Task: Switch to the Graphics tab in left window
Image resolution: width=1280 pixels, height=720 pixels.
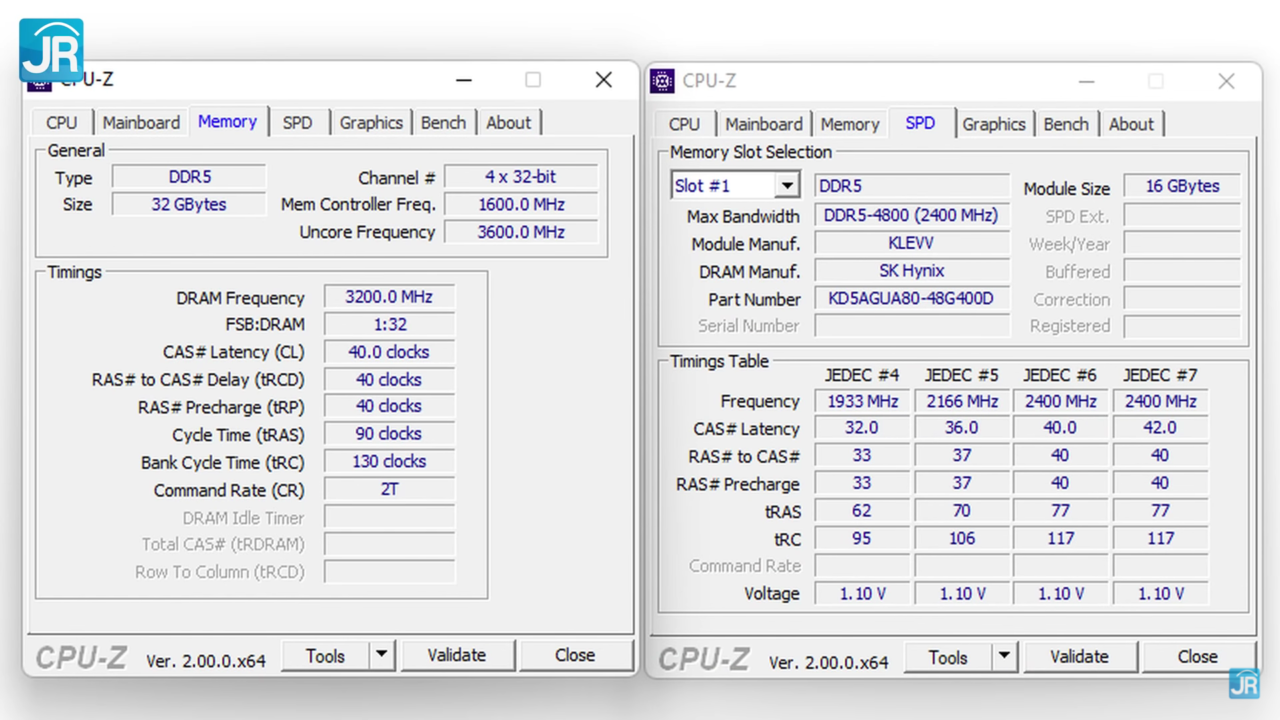Action: point(371,122)
